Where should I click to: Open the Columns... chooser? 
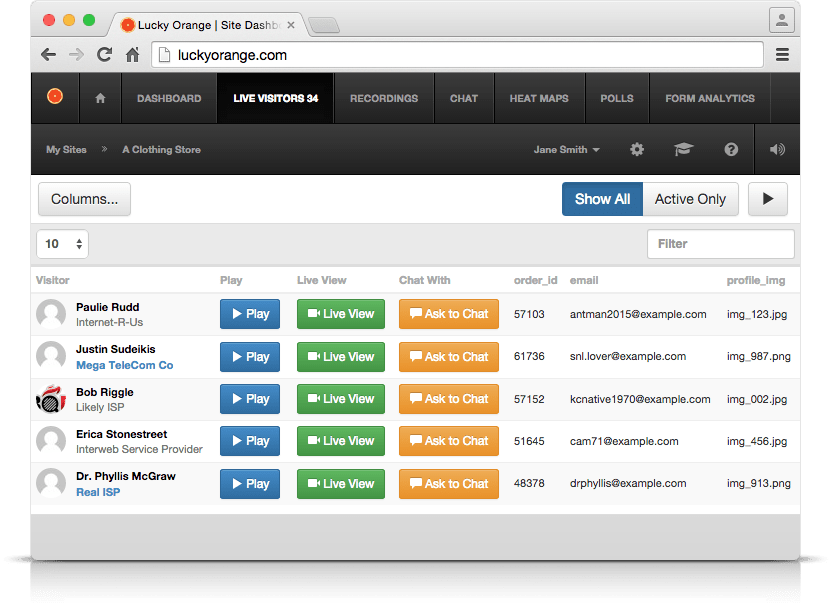[x=84, y=199]
